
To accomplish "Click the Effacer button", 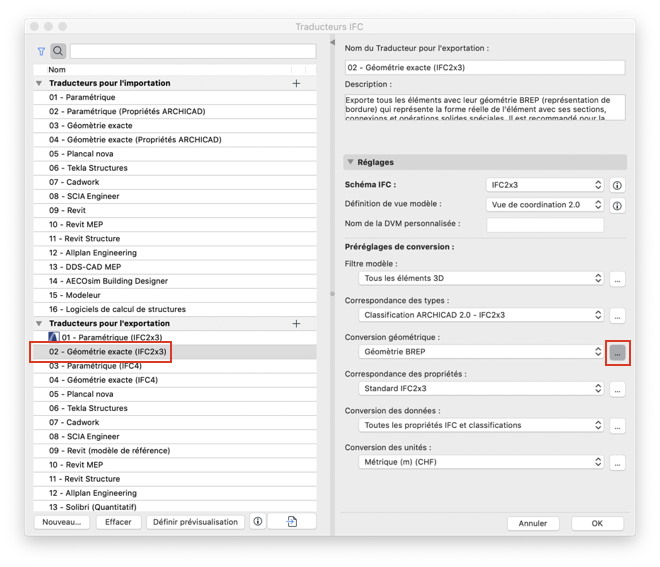I will click(x=118, y=522).
